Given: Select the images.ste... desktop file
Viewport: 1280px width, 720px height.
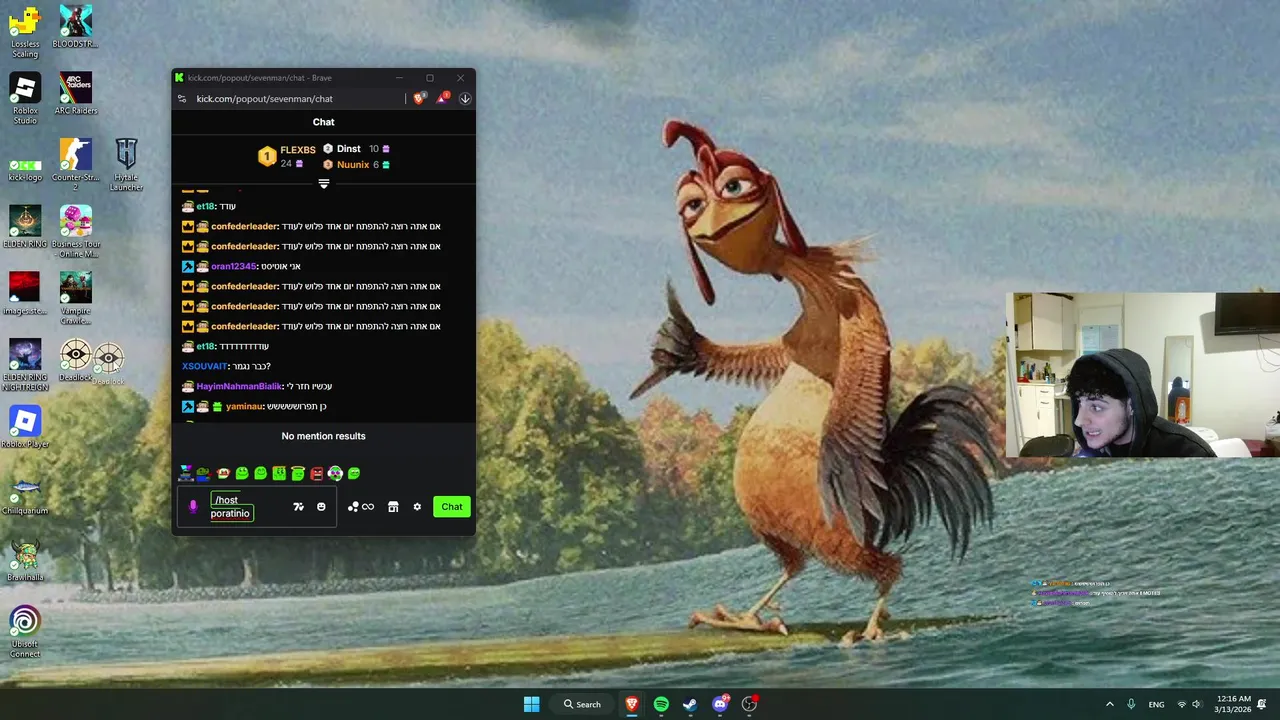Looking at the screenshot, I should pos(25,294).
